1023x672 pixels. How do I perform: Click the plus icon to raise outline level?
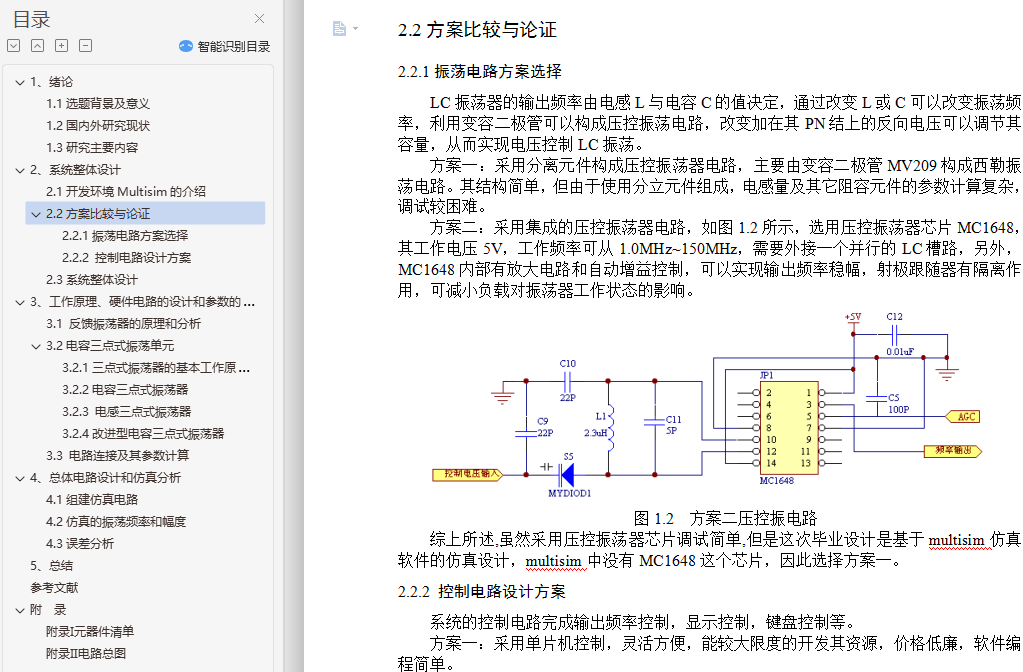coord(61,46)
